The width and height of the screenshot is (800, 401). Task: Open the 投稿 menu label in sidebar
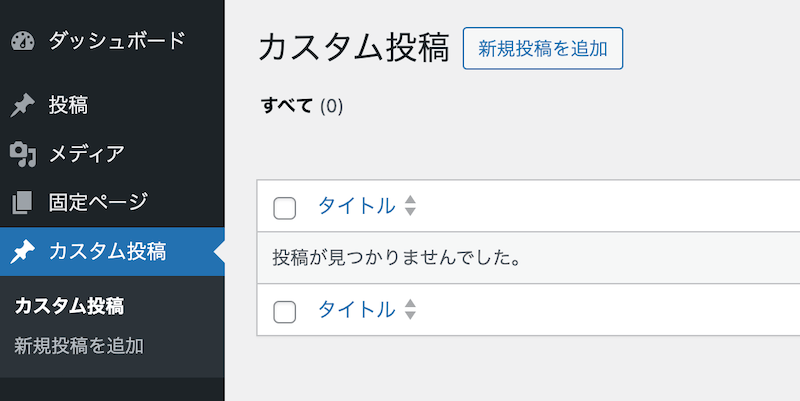pos(68,104)
